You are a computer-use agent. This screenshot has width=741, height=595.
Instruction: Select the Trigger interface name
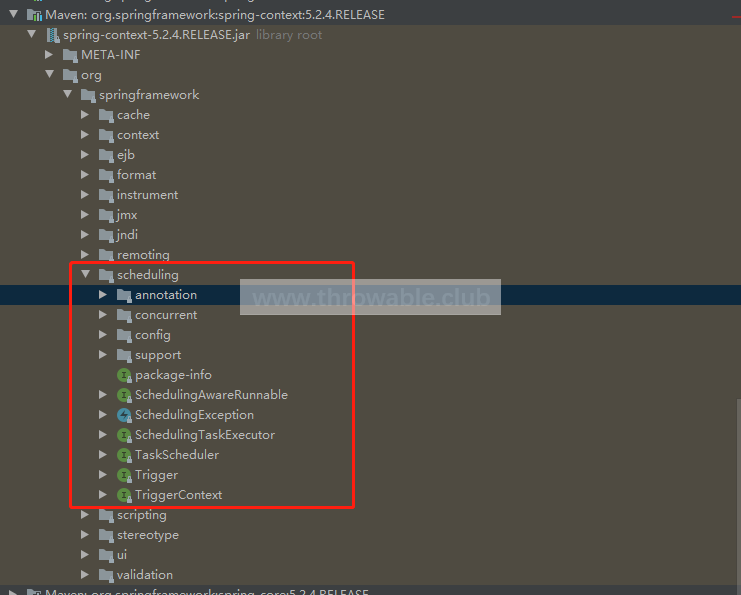[x=156, y=475]
